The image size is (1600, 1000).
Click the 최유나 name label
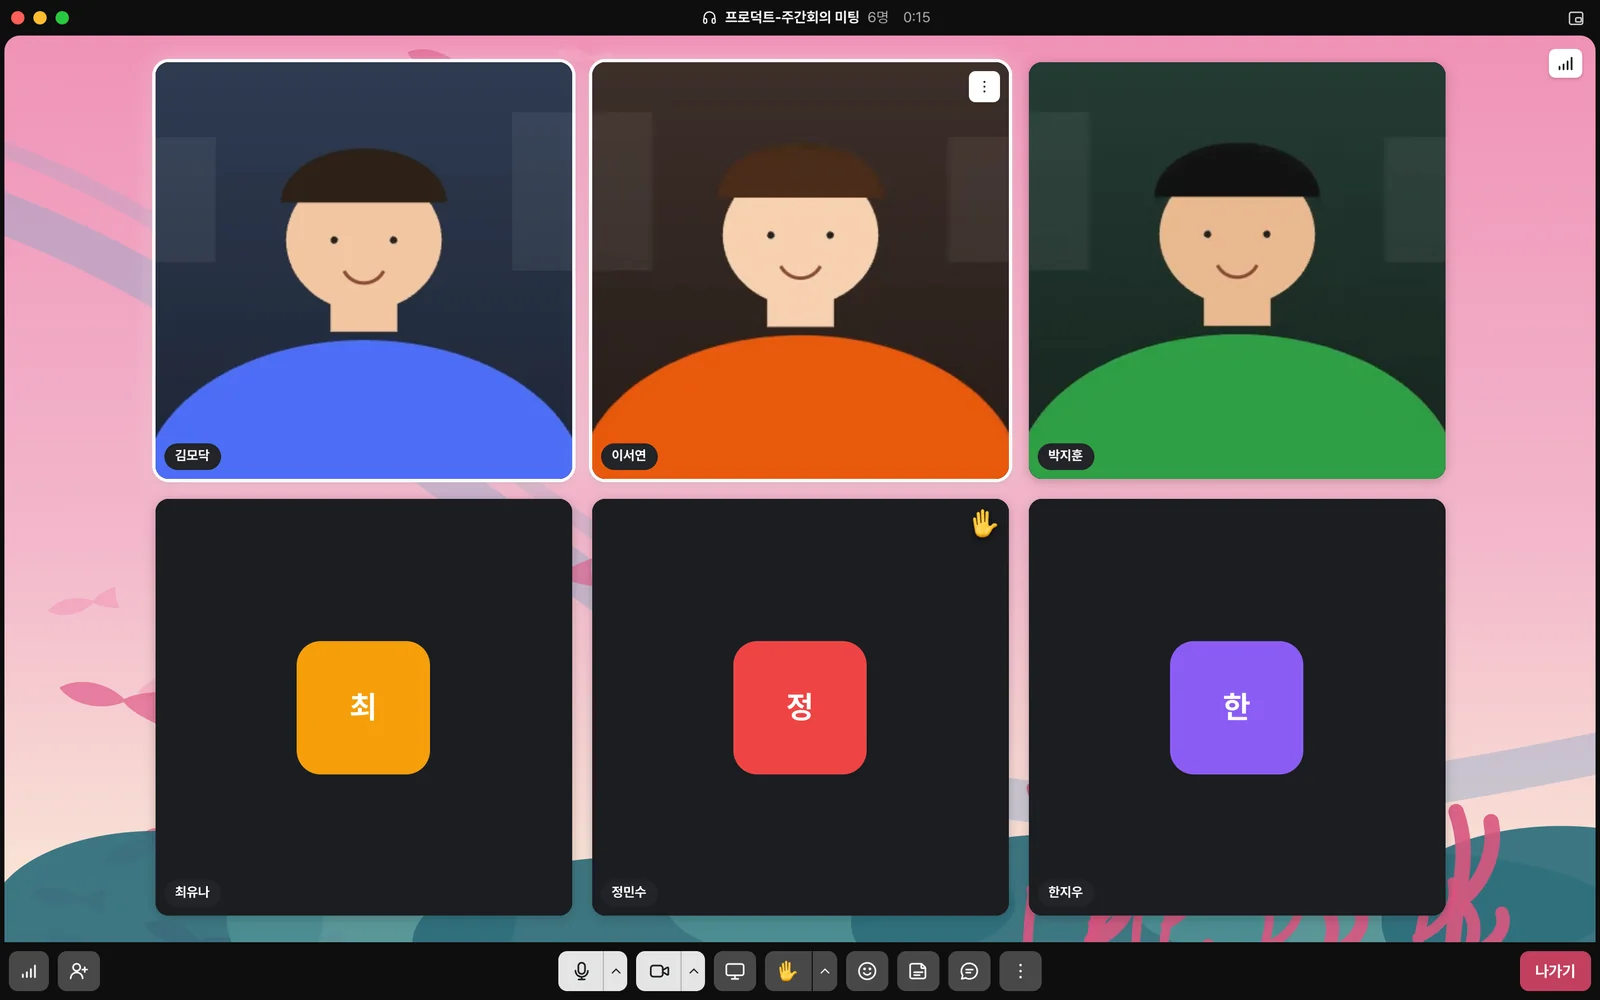click(192, 892)
